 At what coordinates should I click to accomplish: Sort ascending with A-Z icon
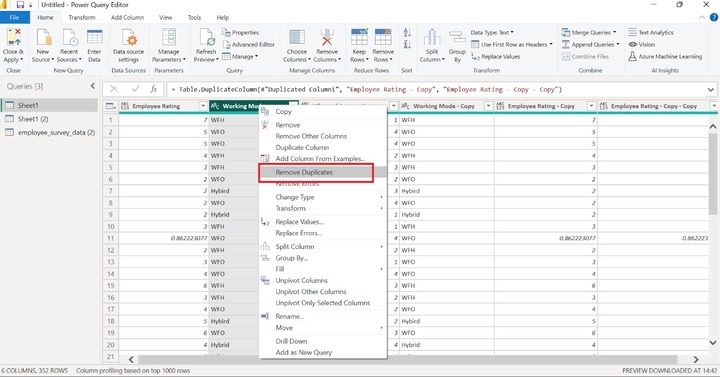[407, 33]
